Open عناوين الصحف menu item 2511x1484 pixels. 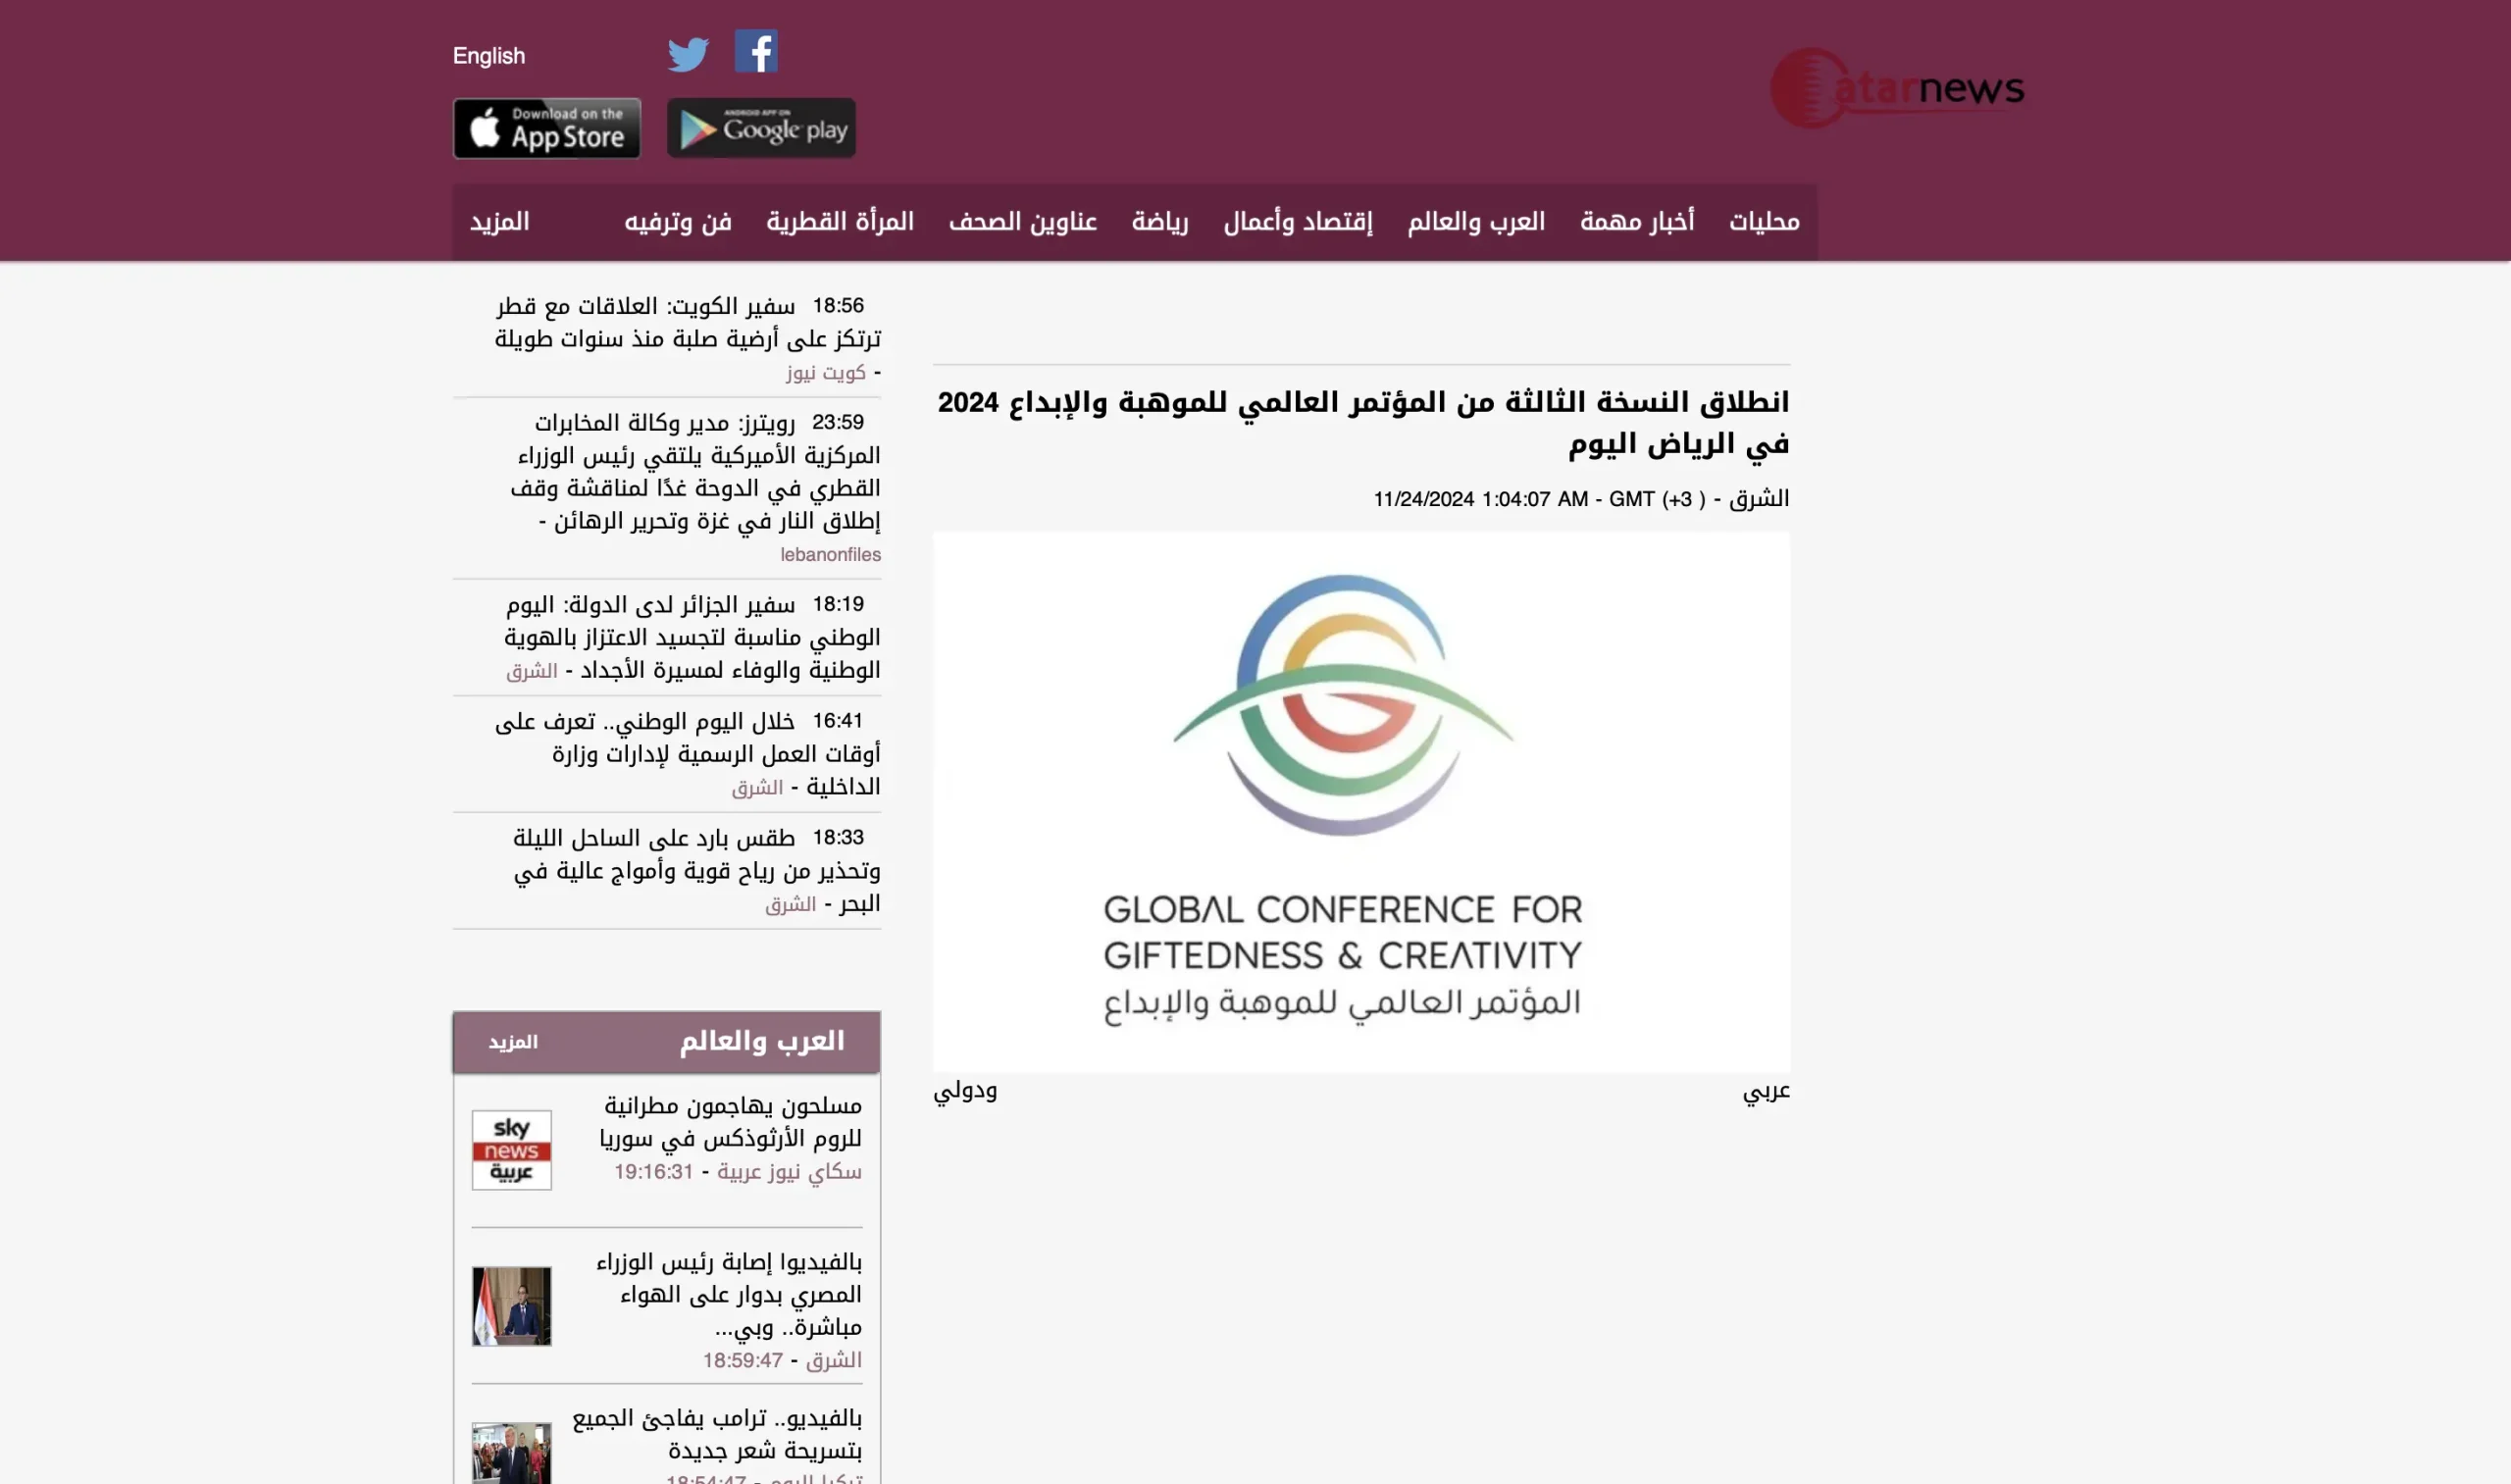pyautogui.click(x=1022, y=222)
